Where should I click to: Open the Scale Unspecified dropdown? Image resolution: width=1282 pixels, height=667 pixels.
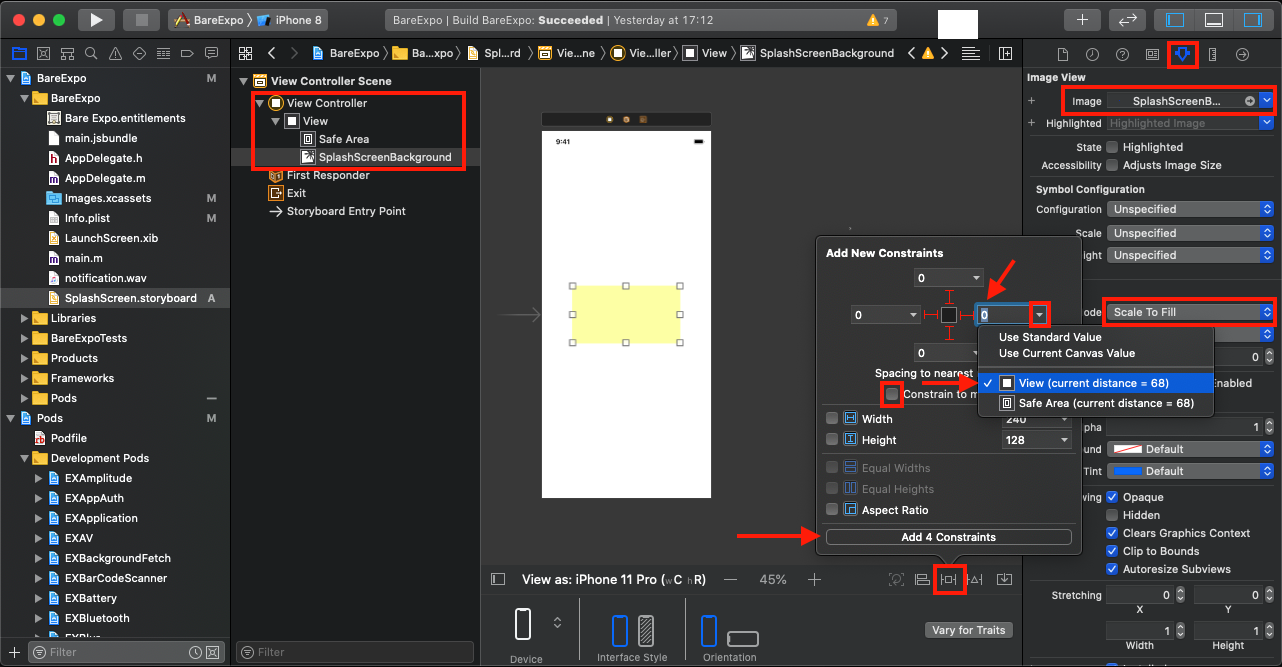tap(1190, 233)
